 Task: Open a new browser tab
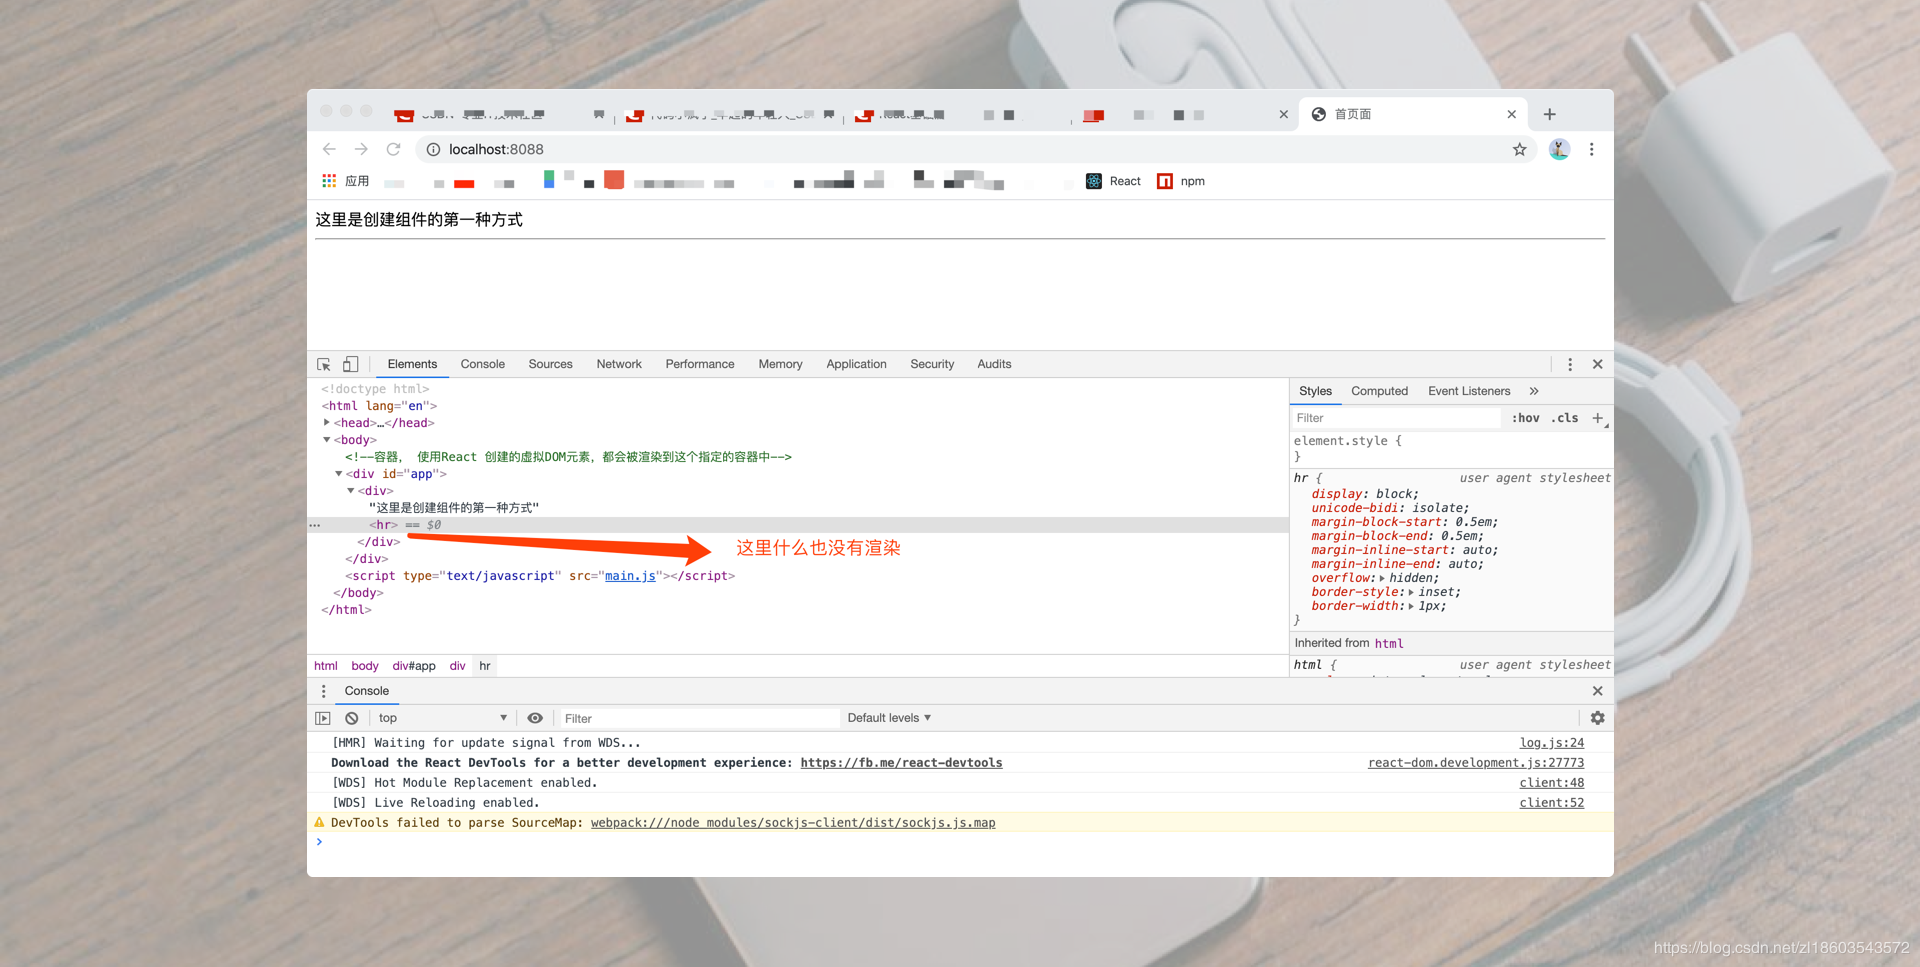tap(1550, 114)
